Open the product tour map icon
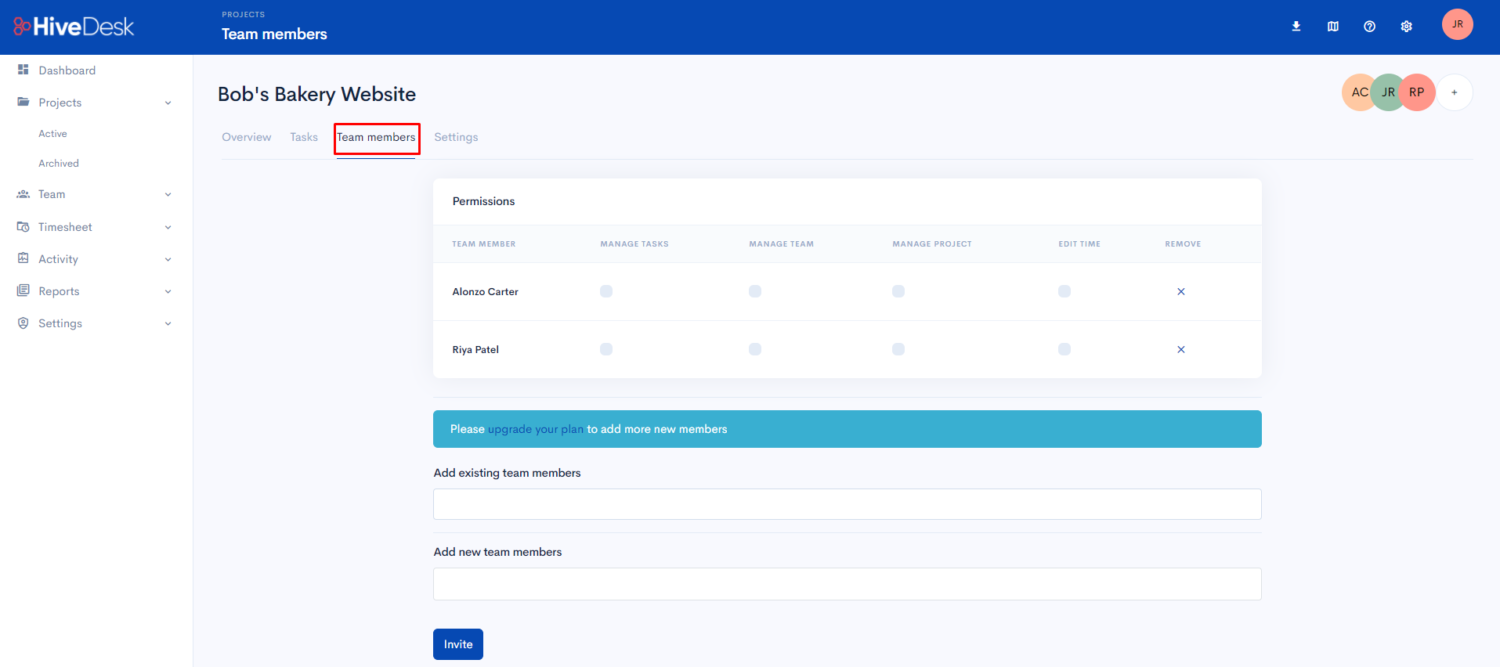Screen dimensions: 1500x667 (x=1333, y=26)
